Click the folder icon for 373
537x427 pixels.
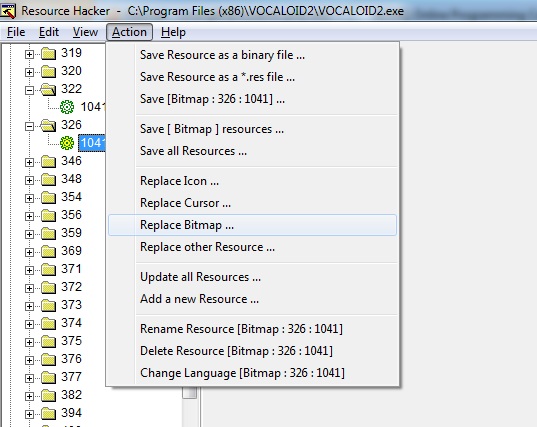pyautogui.click(x=48, y=305)
